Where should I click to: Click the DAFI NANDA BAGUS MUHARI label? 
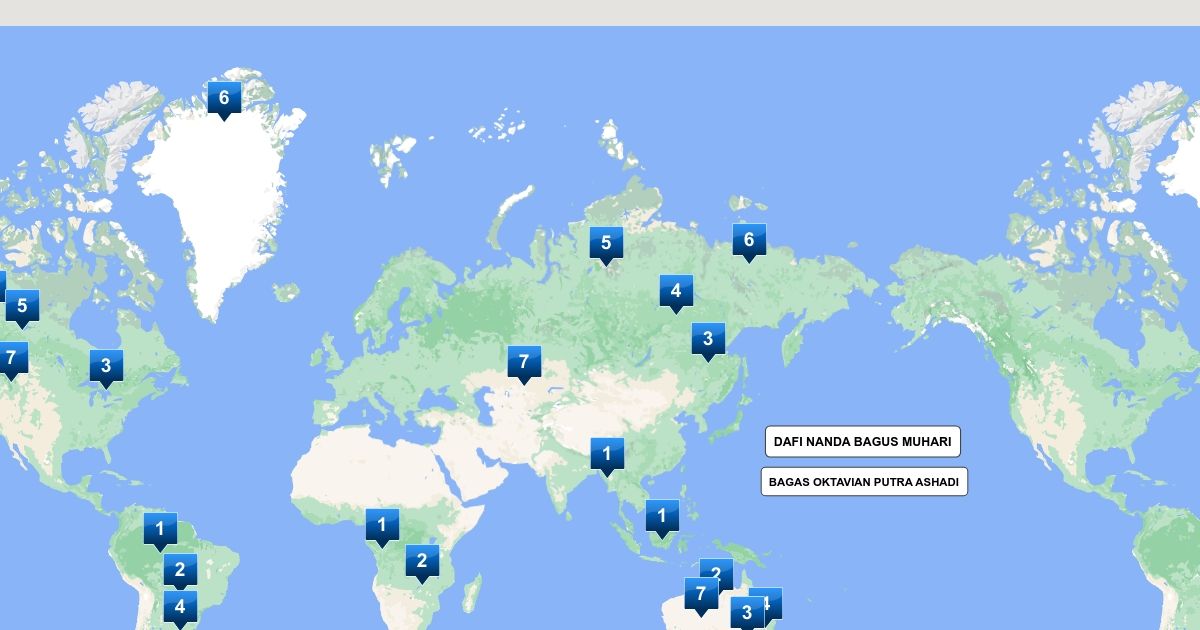click(863, 442)
